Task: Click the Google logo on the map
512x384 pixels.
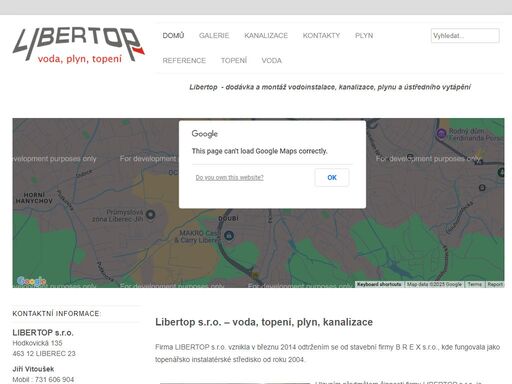Action: pyautogui.click(x=31, y=281)
